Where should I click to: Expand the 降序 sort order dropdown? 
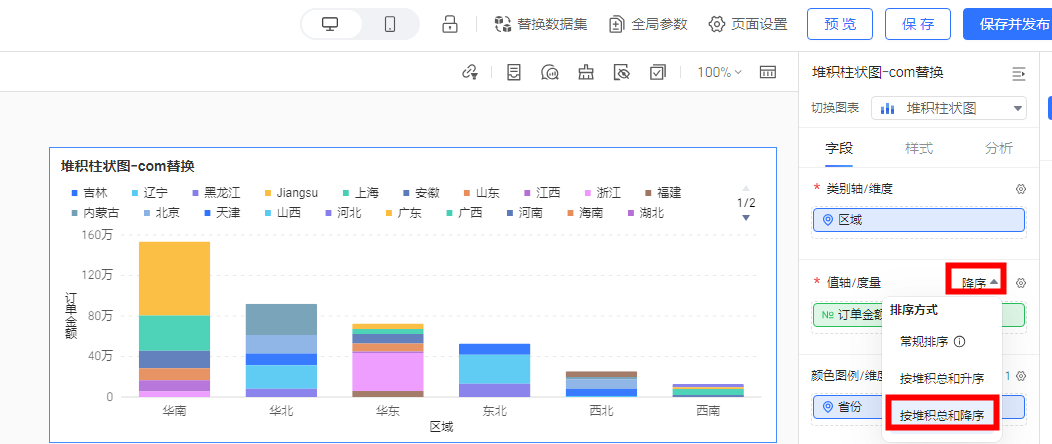979,283
